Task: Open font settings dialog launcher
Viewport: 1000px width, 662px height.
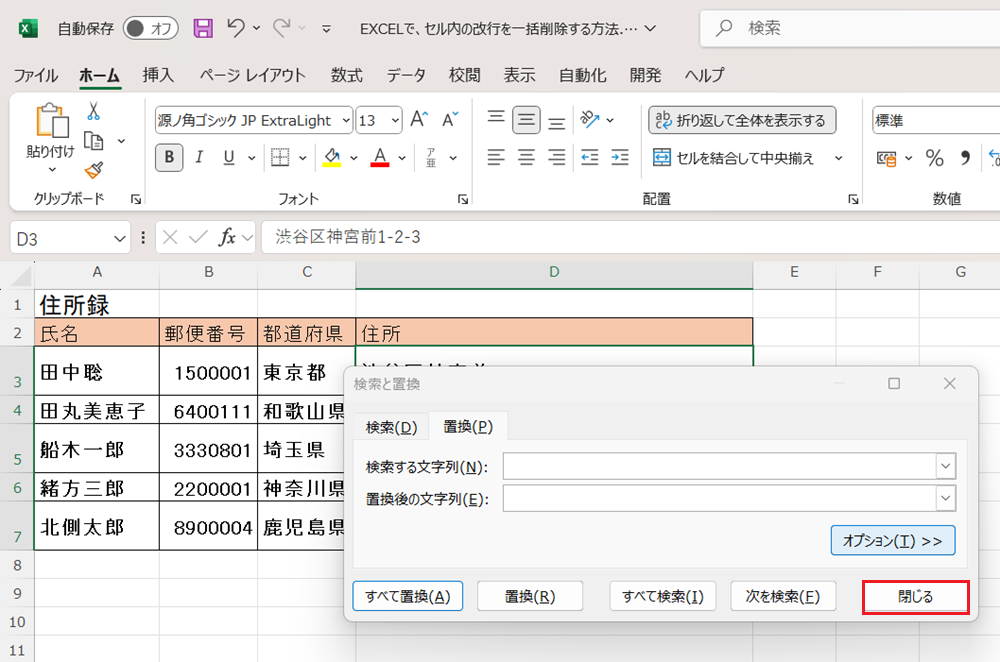Action: [463, 200]
